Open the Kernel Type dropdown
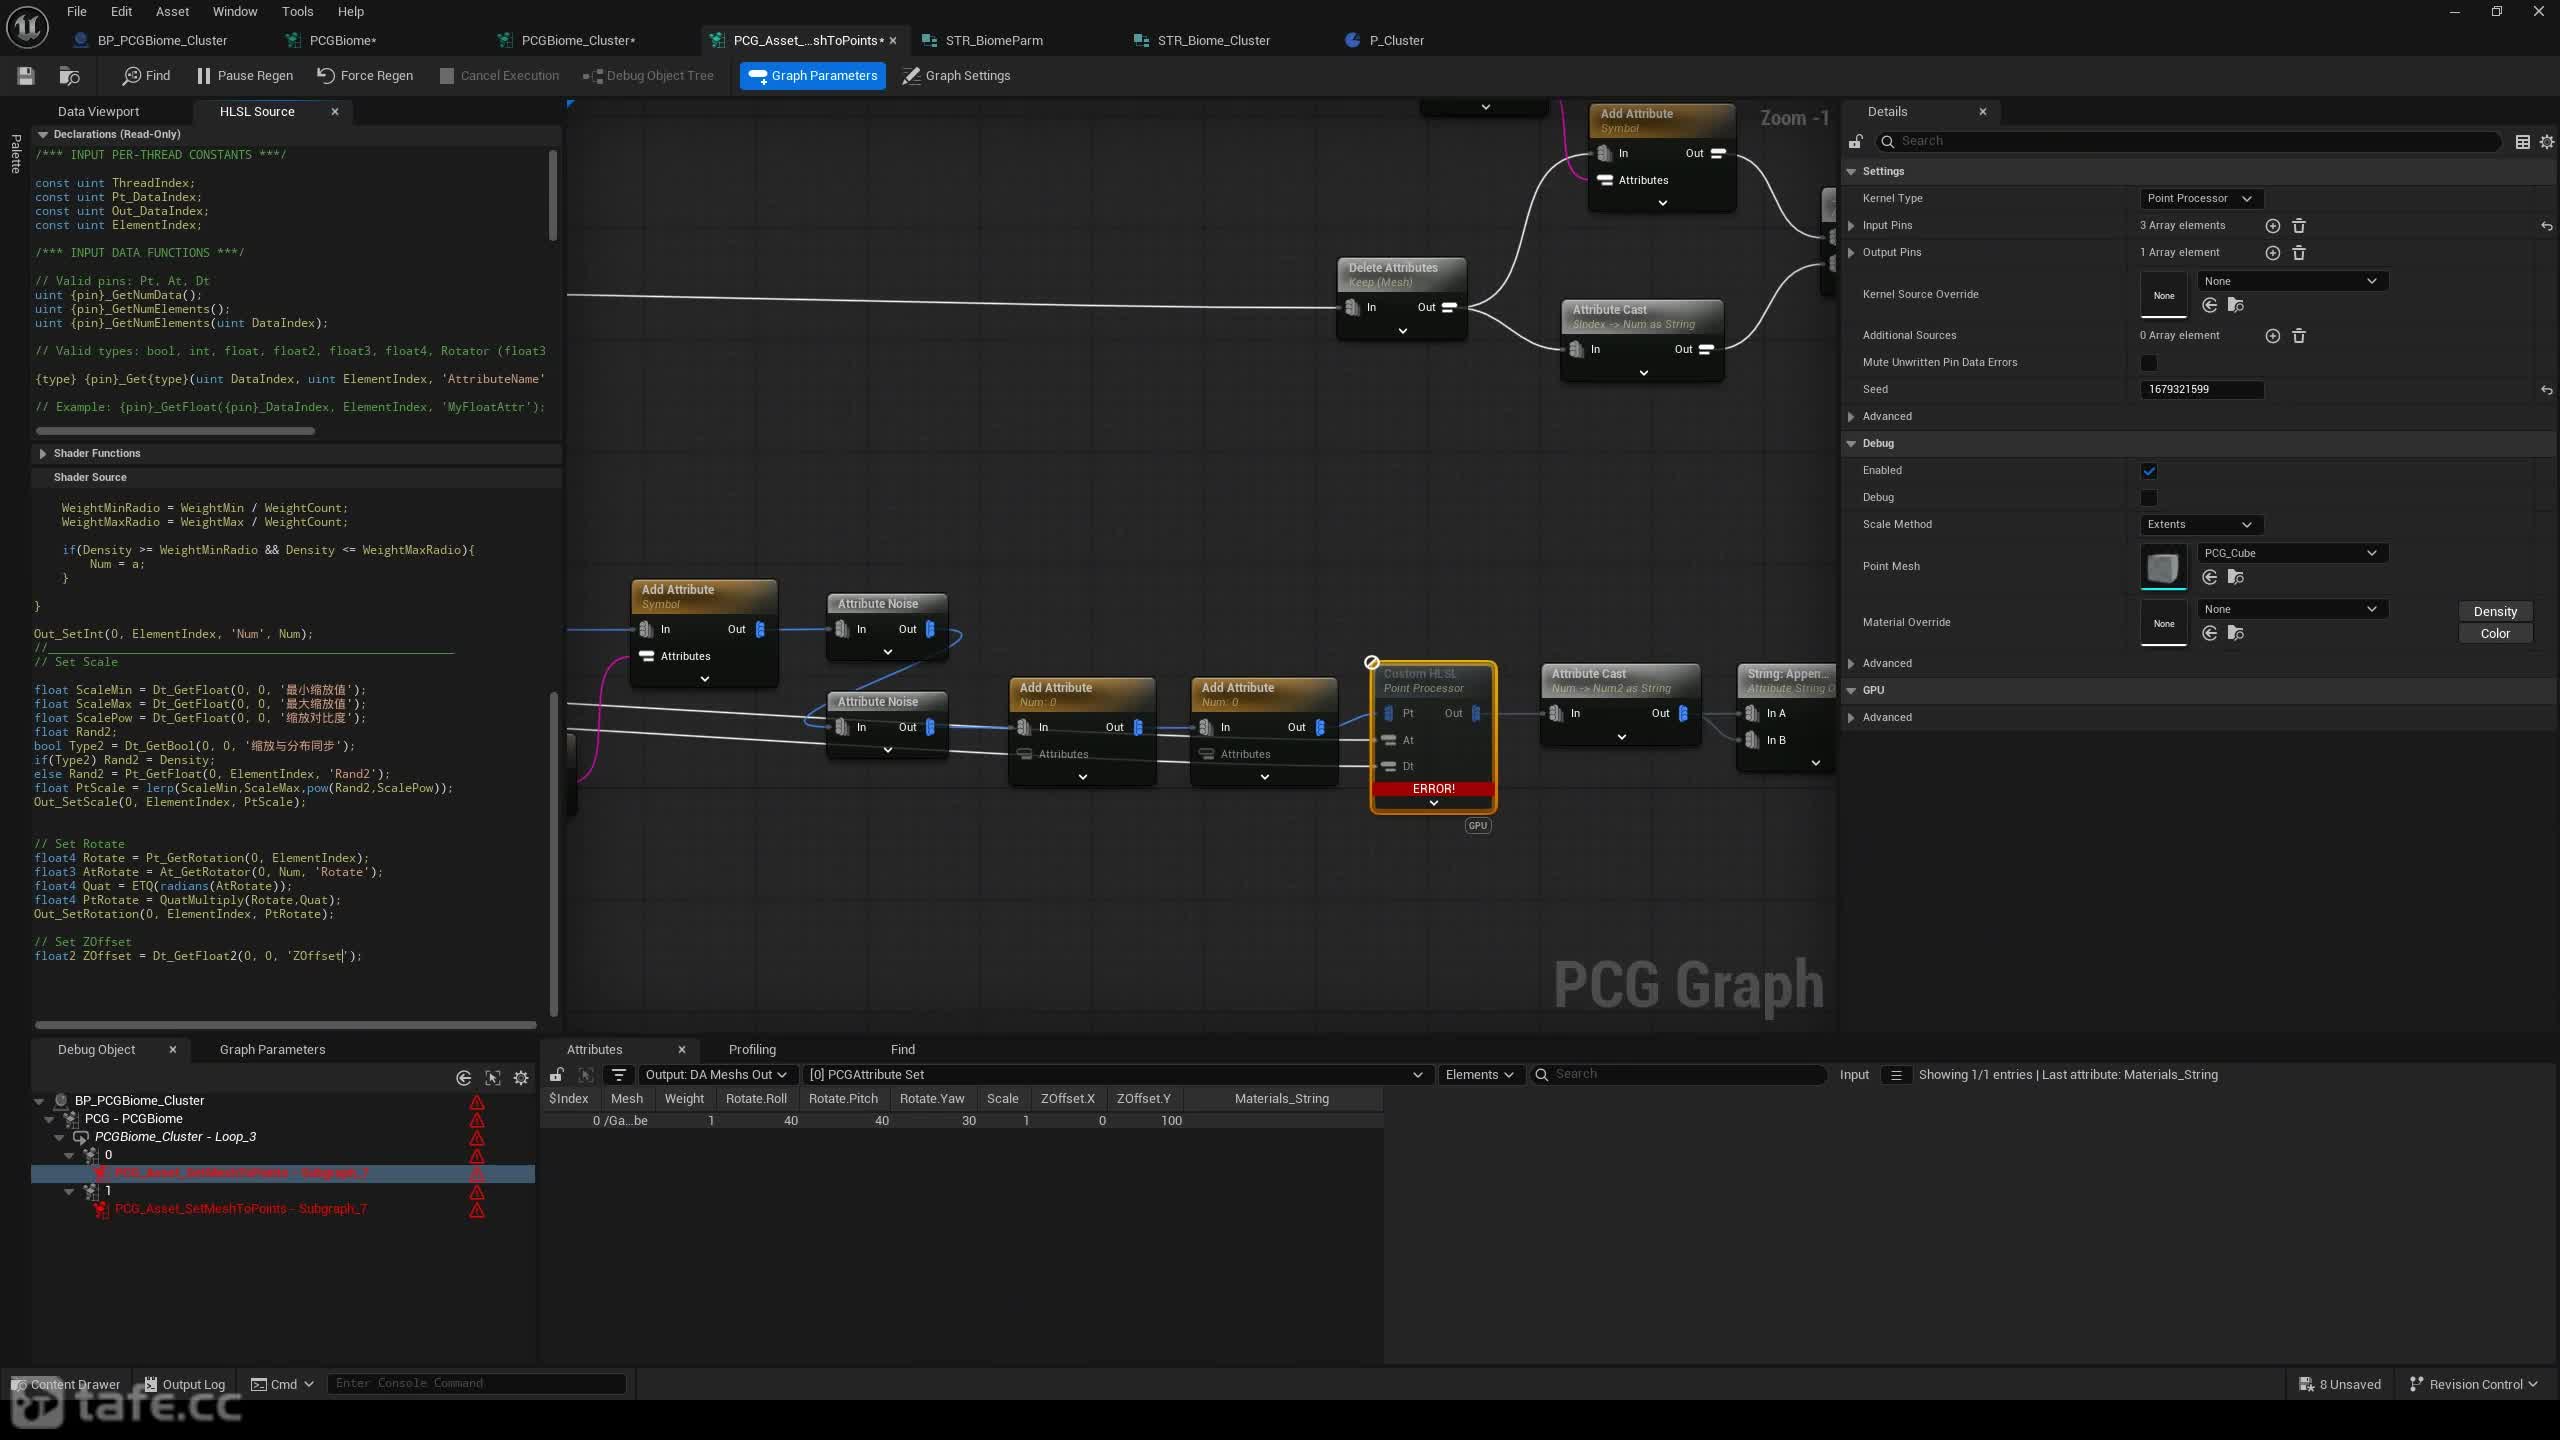The width and height of the screenshot is (2560, 1440). pyautogui.click(x=2200, y=199)
